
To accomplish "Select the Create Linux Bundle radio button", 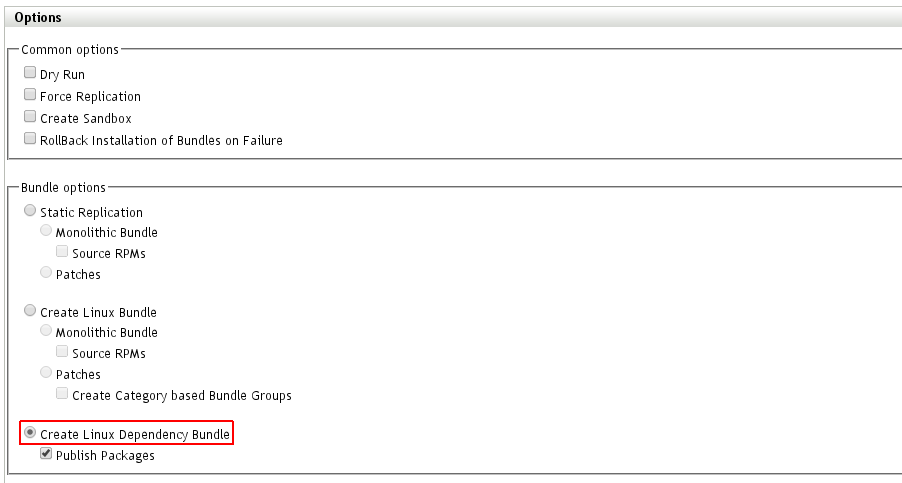I will 30,311.
